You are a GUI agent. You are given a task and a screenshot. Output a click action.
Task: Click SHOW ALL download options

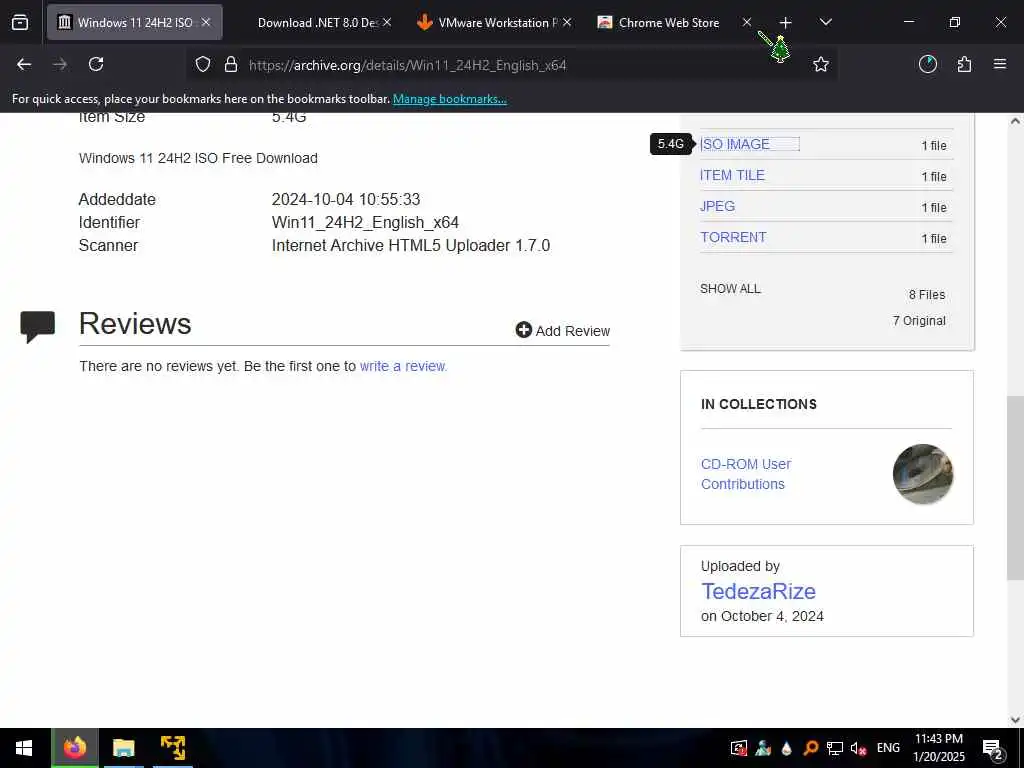click(730, 289)
